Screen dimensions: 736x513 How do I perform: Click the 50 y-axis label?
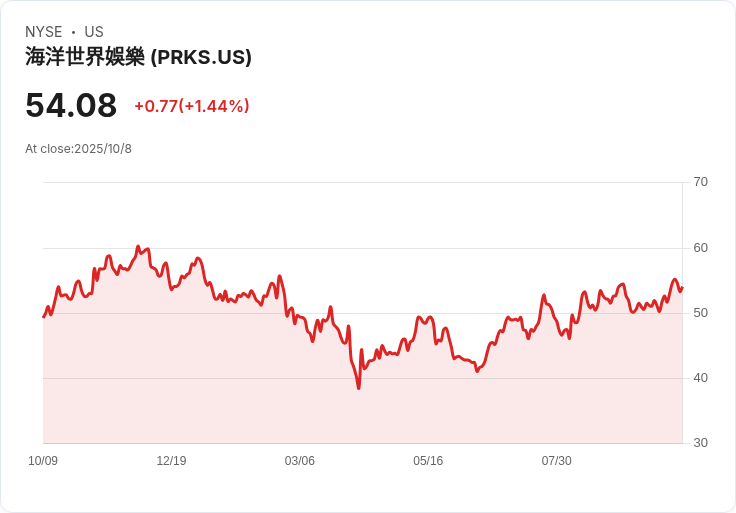click(x=701, y=313)
